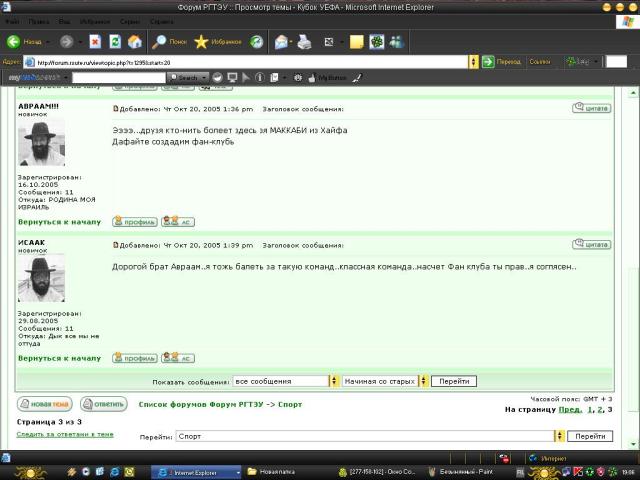
Task: Click the 'новая тема' new topic button
Action: [x=45, y=404]
